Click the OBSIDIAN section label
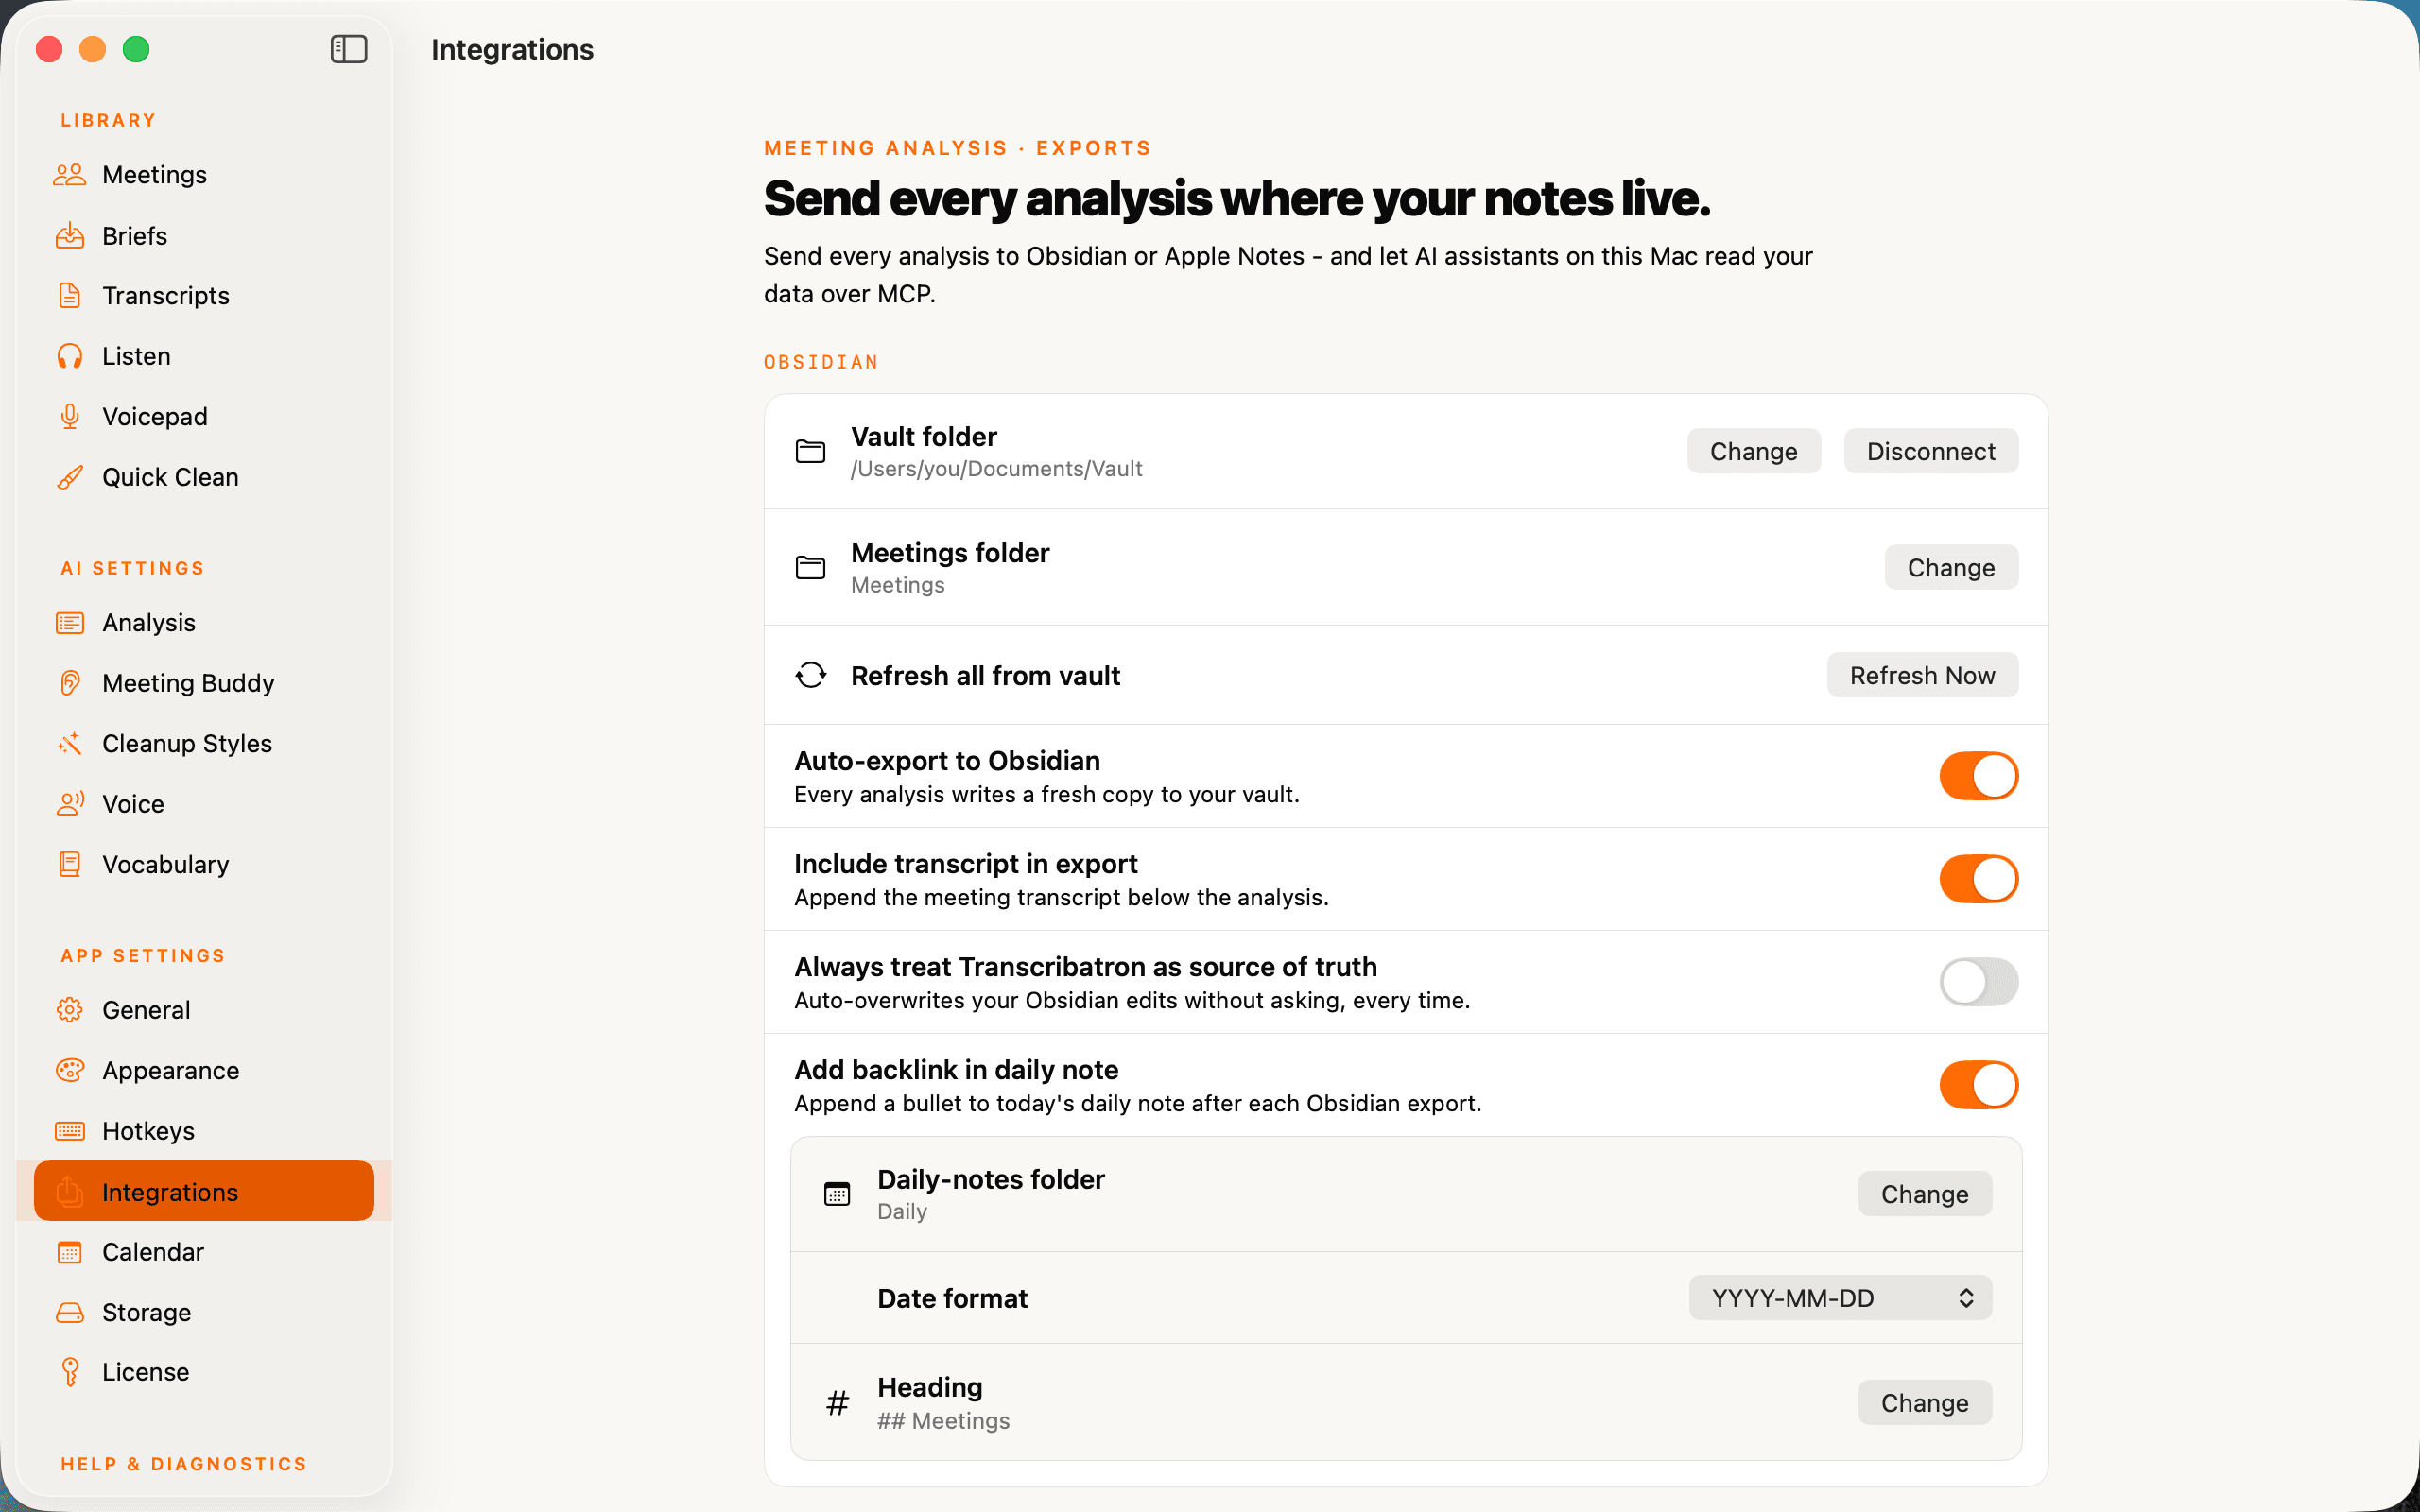The image size is (2420, 1512). [x=821, y=362]
